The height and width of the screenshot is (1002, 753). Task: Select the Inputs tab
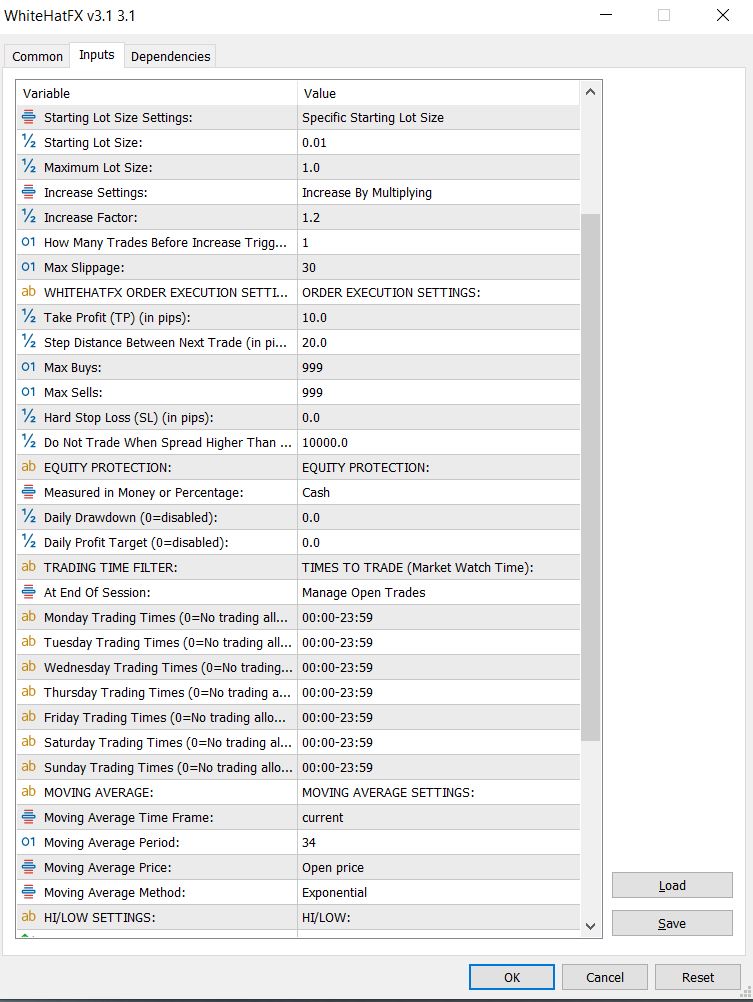97,55
